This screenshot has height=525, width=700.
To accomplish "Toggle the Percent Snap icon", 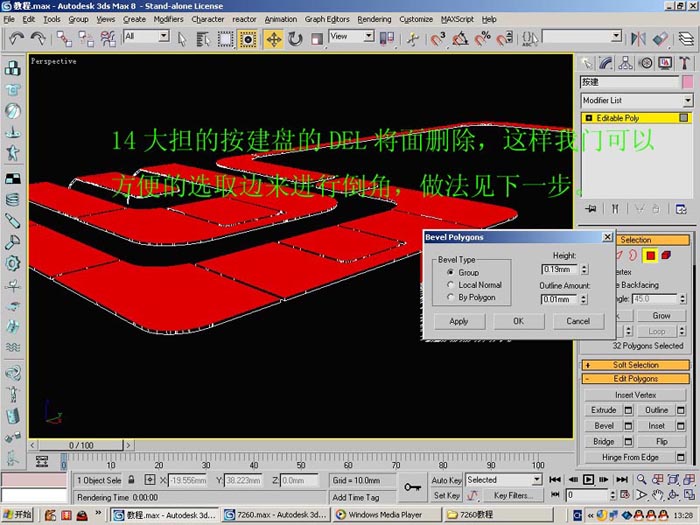I will 483,39.
